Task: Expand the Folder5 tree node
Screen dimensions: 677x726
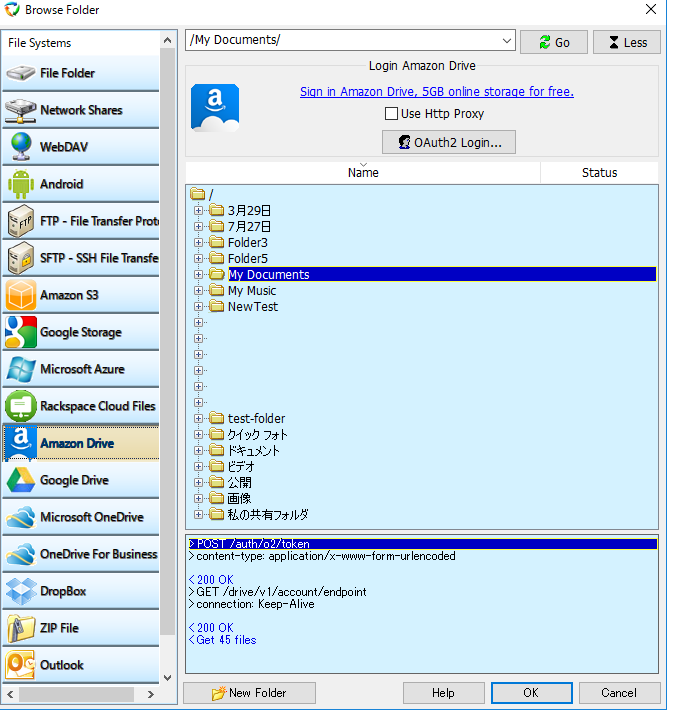Action: (198, 258)
